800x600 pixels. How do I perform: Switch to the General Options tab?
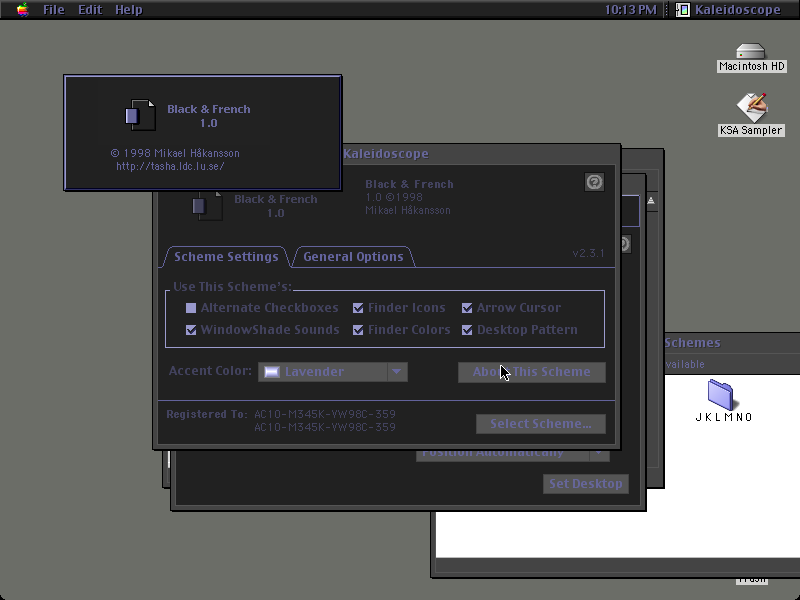point(353,257)
